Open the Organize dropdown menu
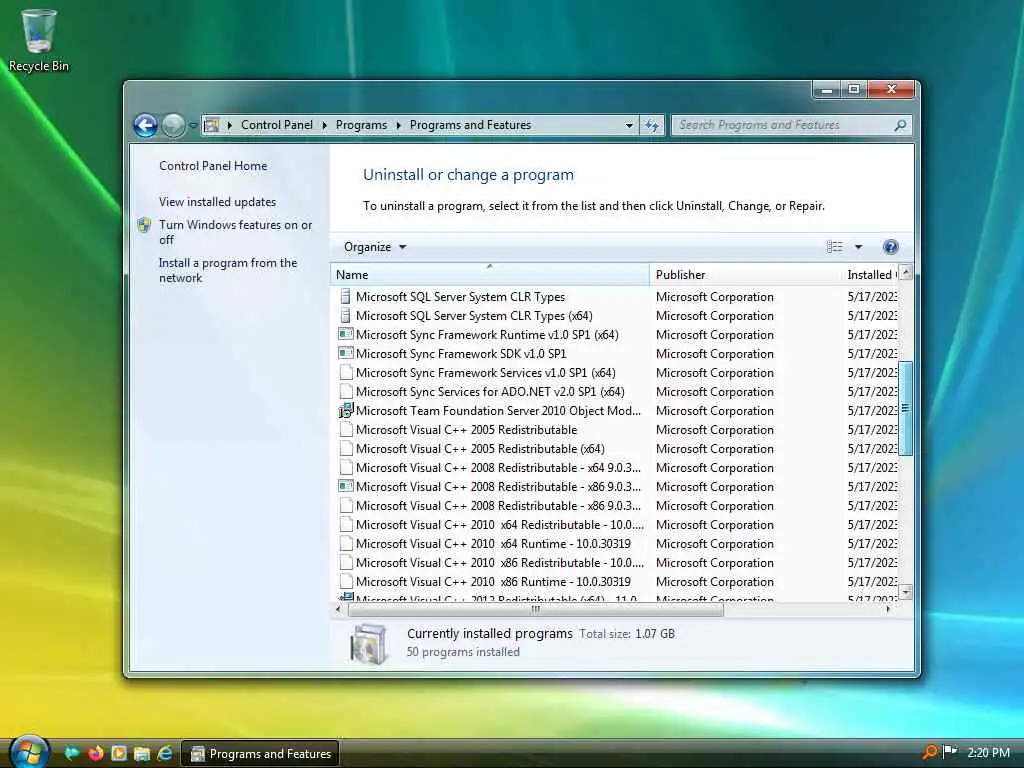 pyautogui.click(x=375, y=247)
